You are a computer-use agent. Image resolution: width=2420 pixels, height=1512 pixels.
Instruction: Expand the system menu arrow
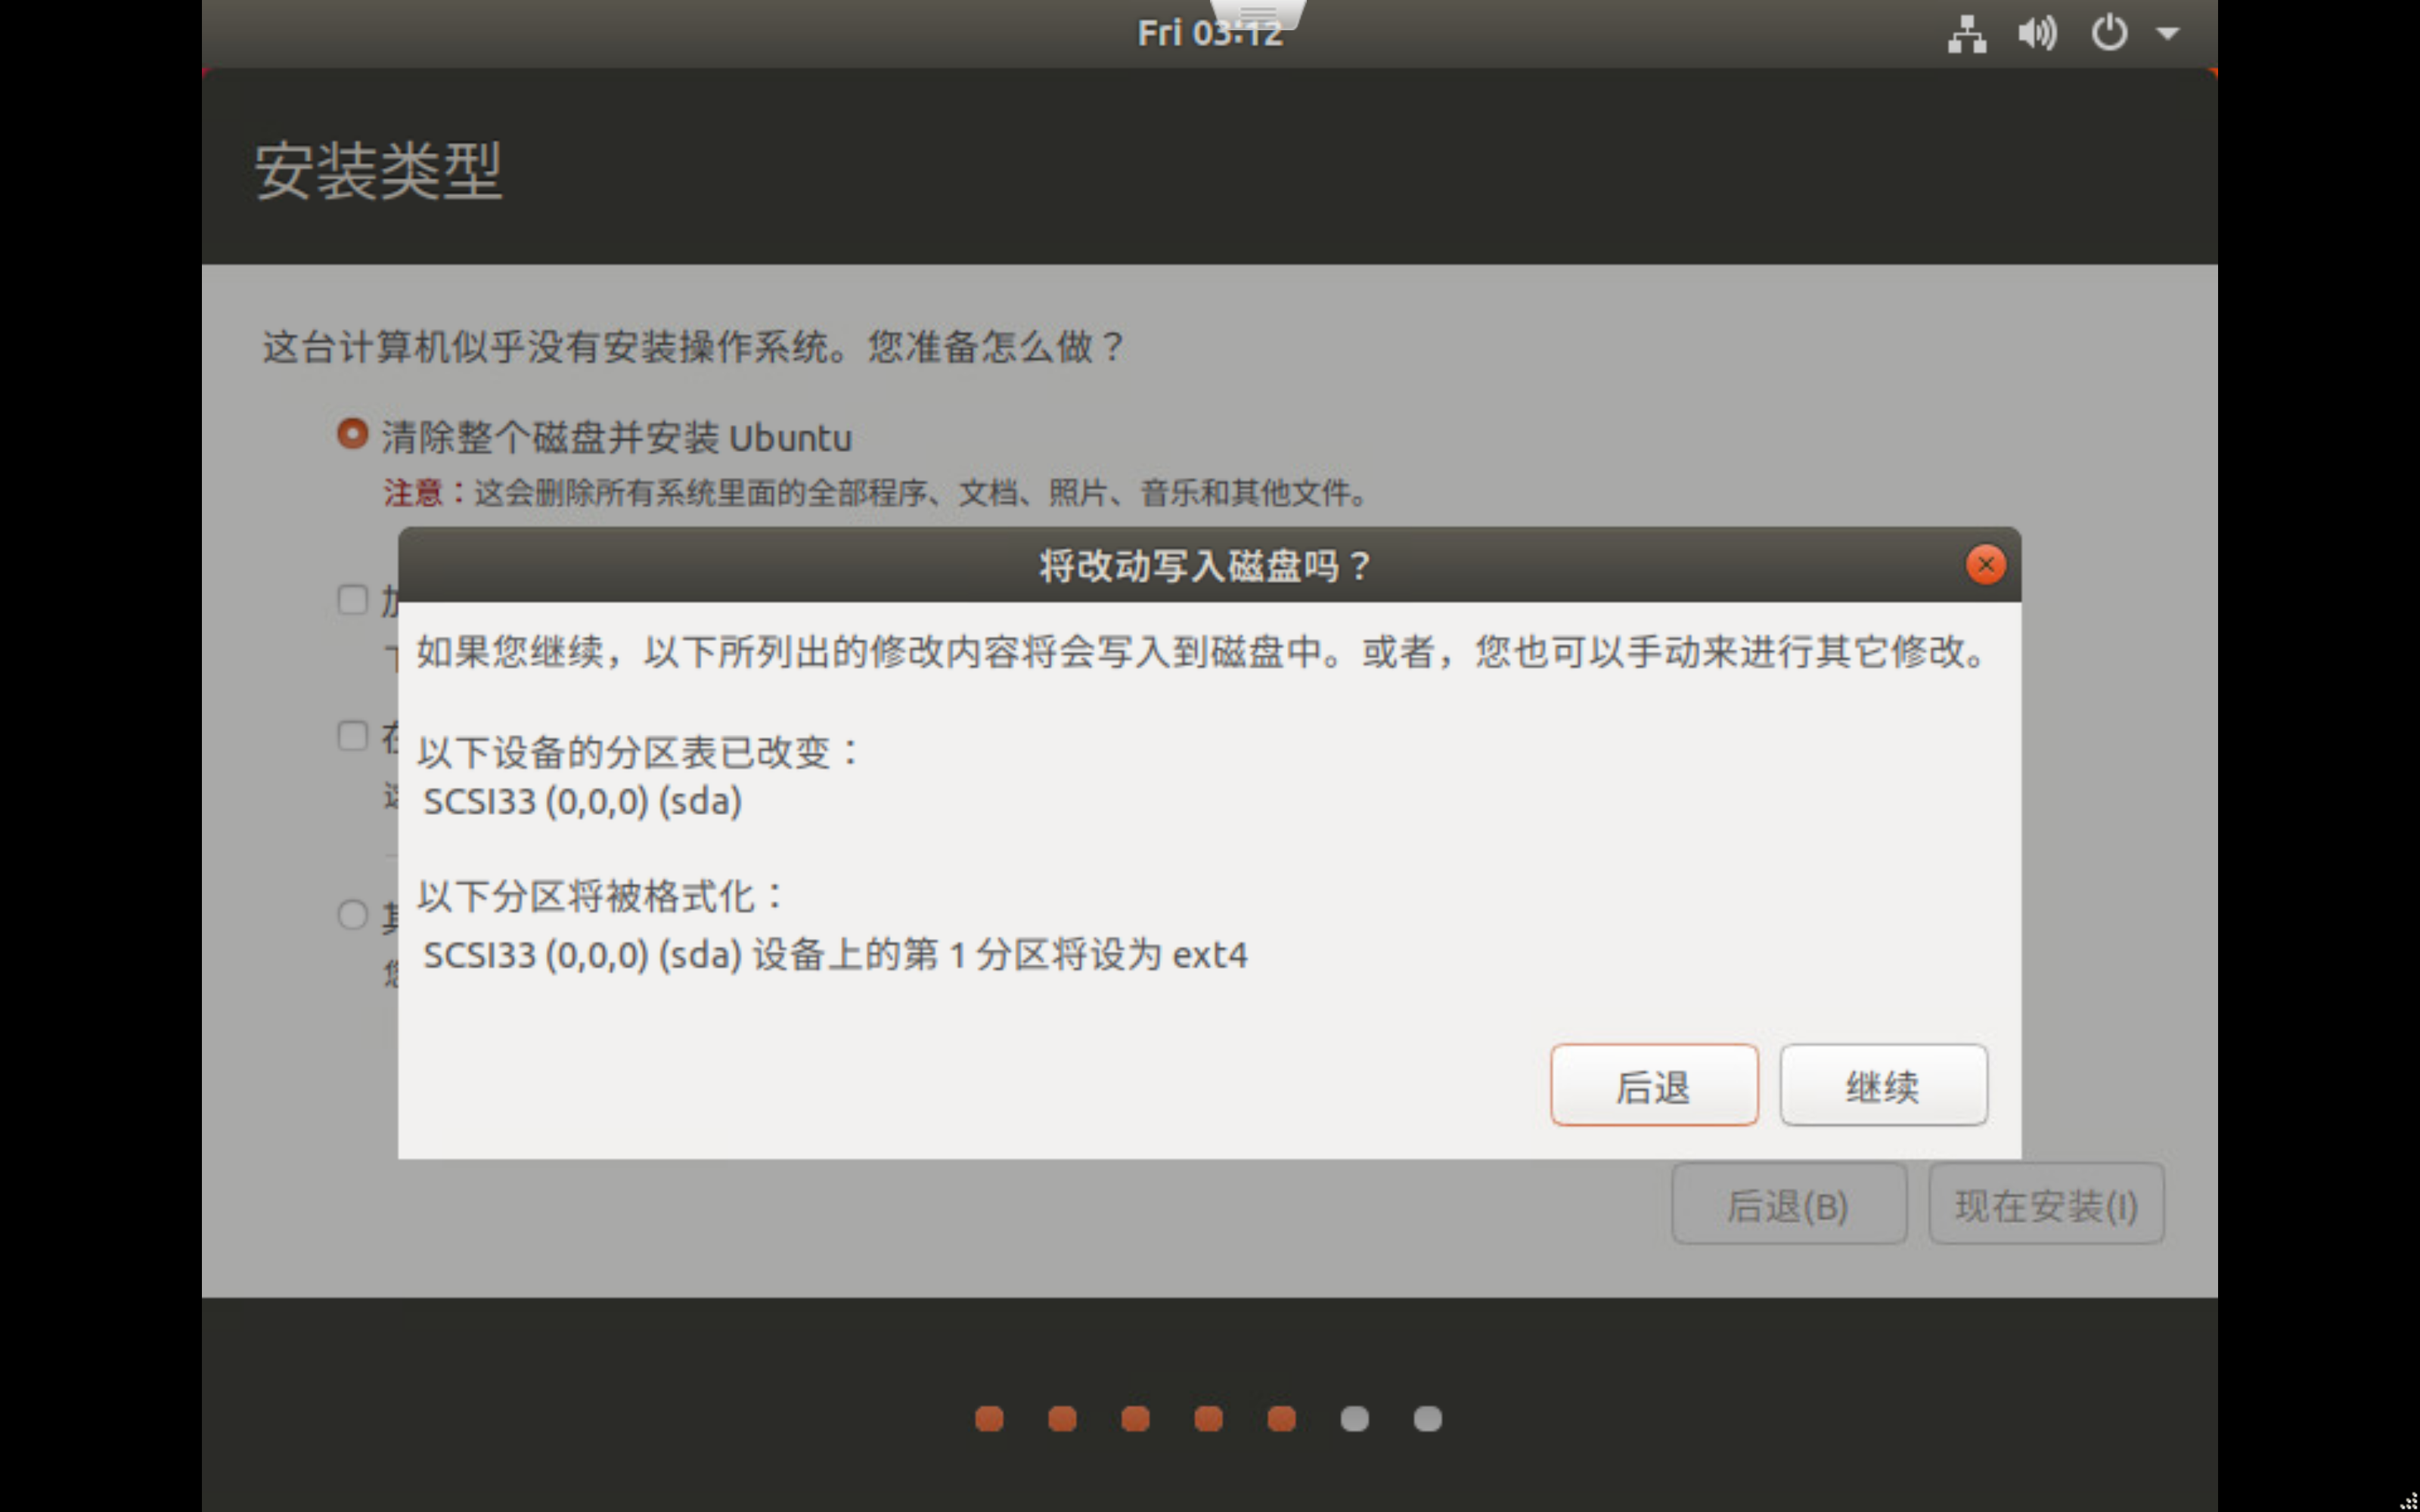tap(2167, 34)
